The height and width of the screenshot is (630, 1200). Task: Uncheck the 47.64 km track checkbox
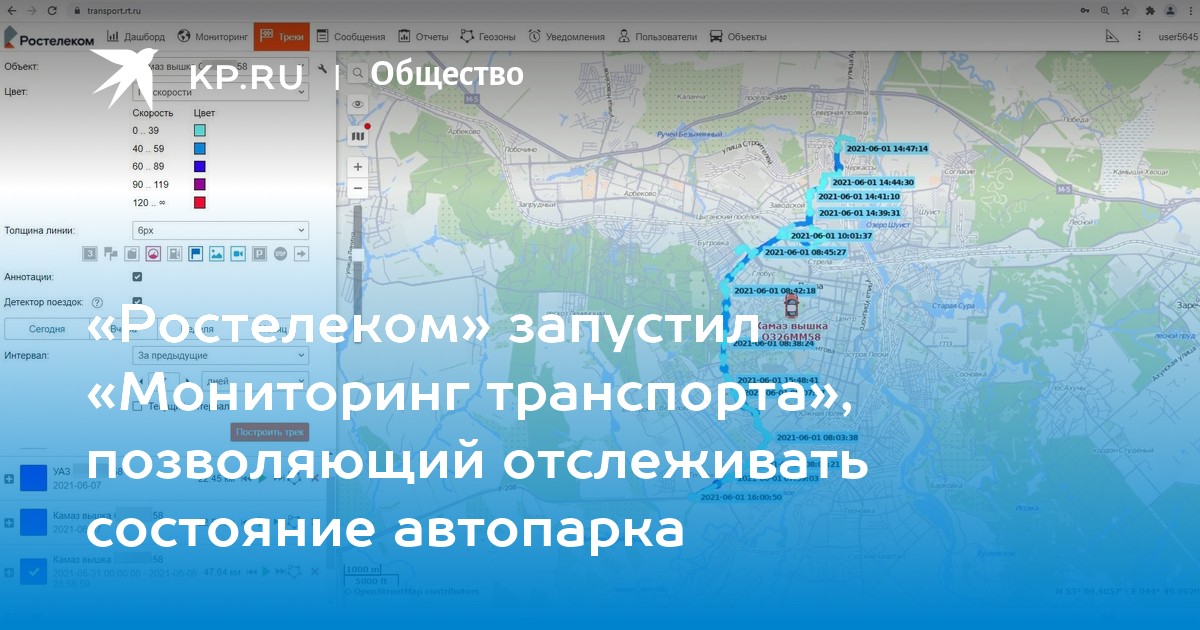(34, 571)
